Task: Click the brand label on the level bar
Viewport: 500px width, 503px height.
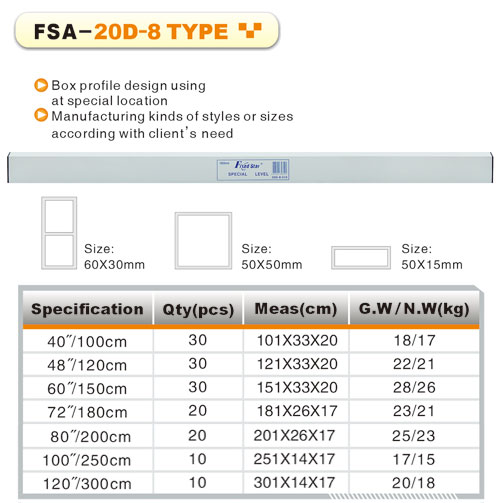Action: point(253,170)
